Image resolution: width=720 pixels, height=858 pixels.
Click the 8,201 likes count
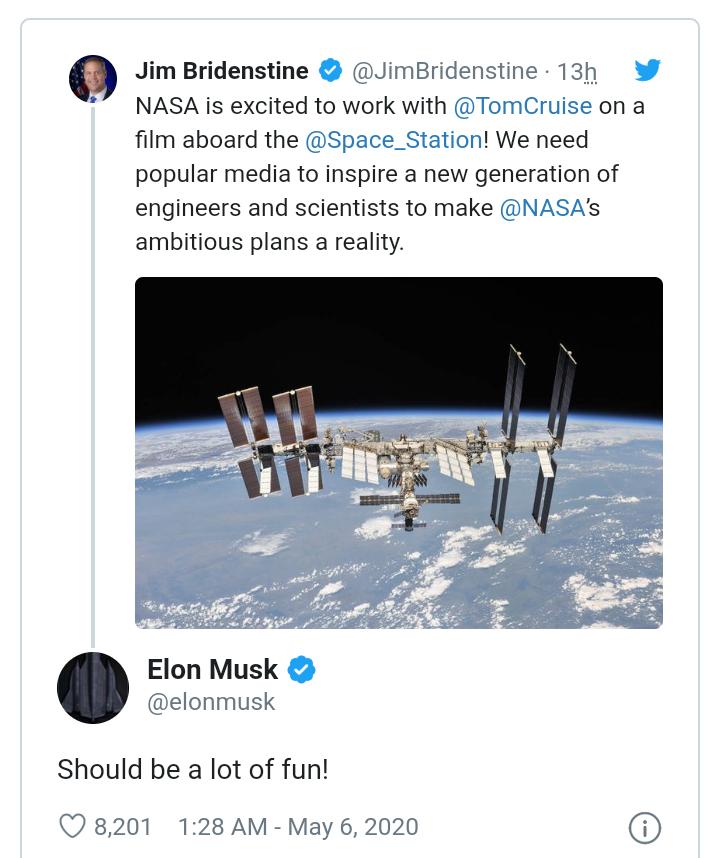[123, 827]
